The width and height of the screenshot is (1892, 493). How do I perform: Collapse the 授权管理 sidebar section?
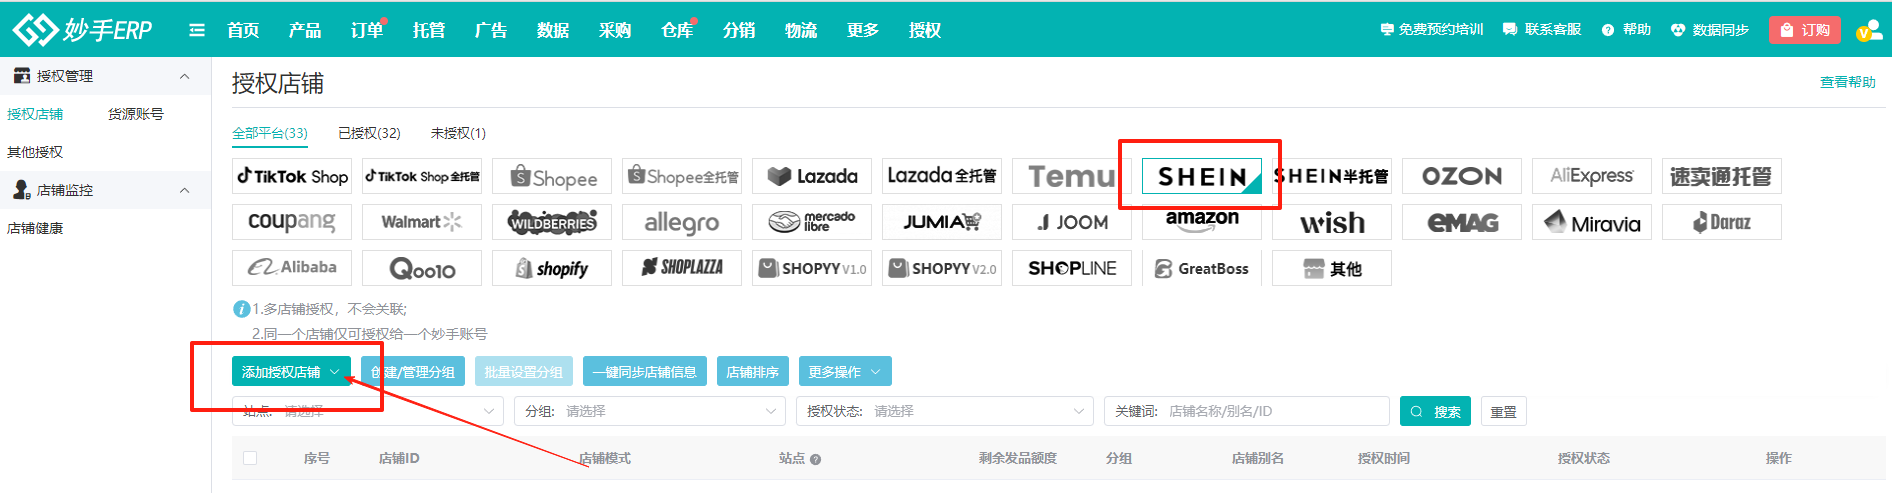tap(184, 76)
